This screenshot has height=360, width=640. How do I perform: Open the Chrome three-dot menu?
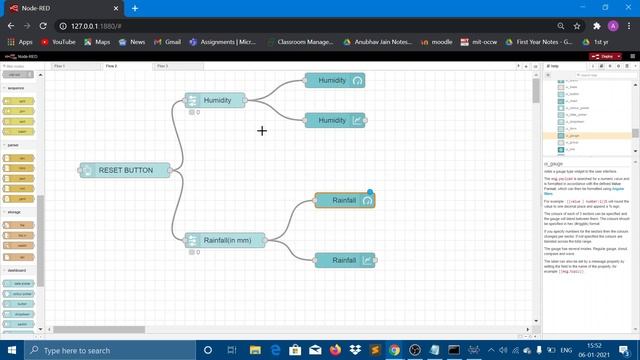click(x=629, y=26)
